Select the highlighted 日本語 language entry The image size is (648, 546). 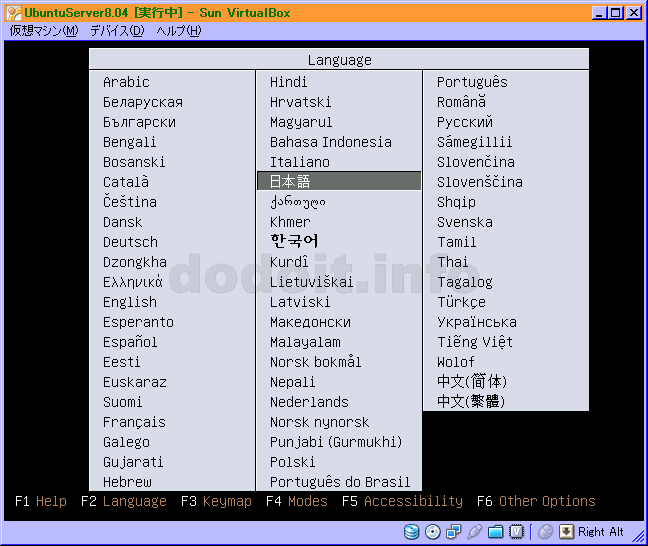tap(339, 181)
